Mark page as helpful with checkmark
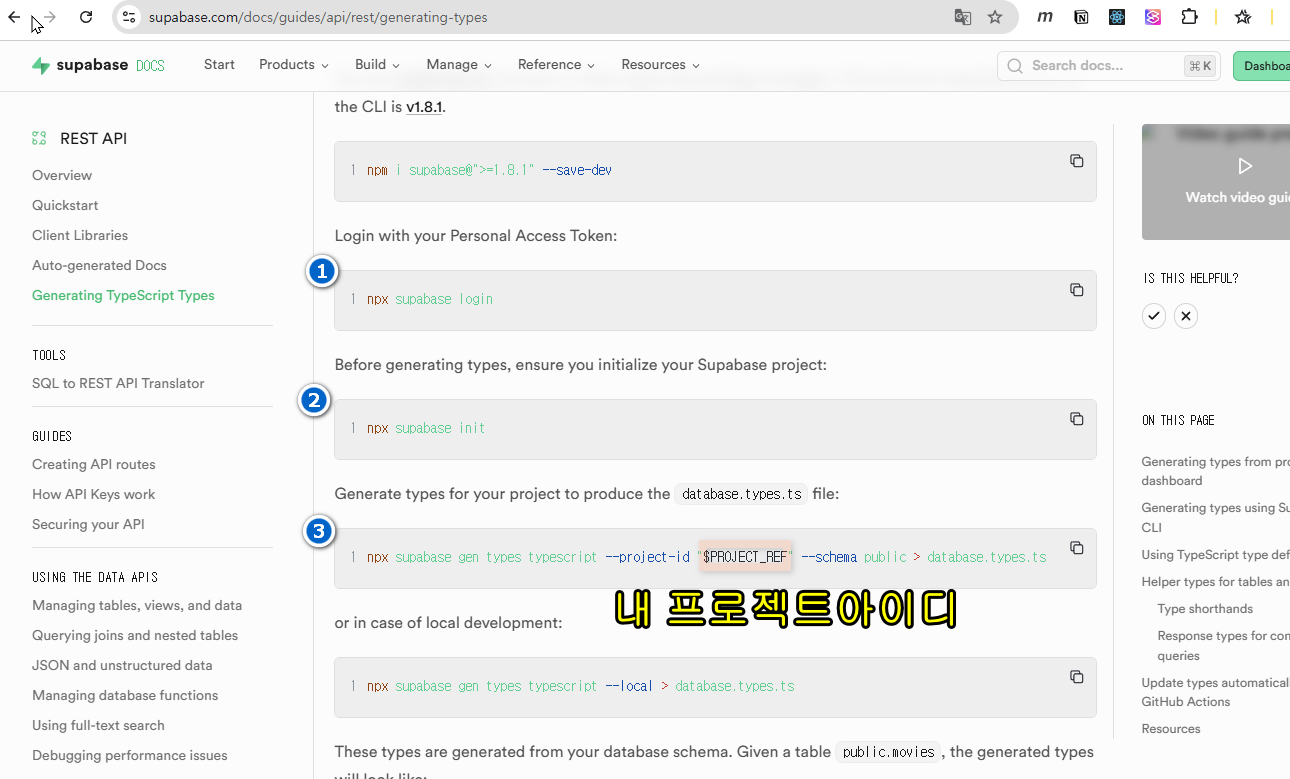1290x779 pixels. point(1154,316)
